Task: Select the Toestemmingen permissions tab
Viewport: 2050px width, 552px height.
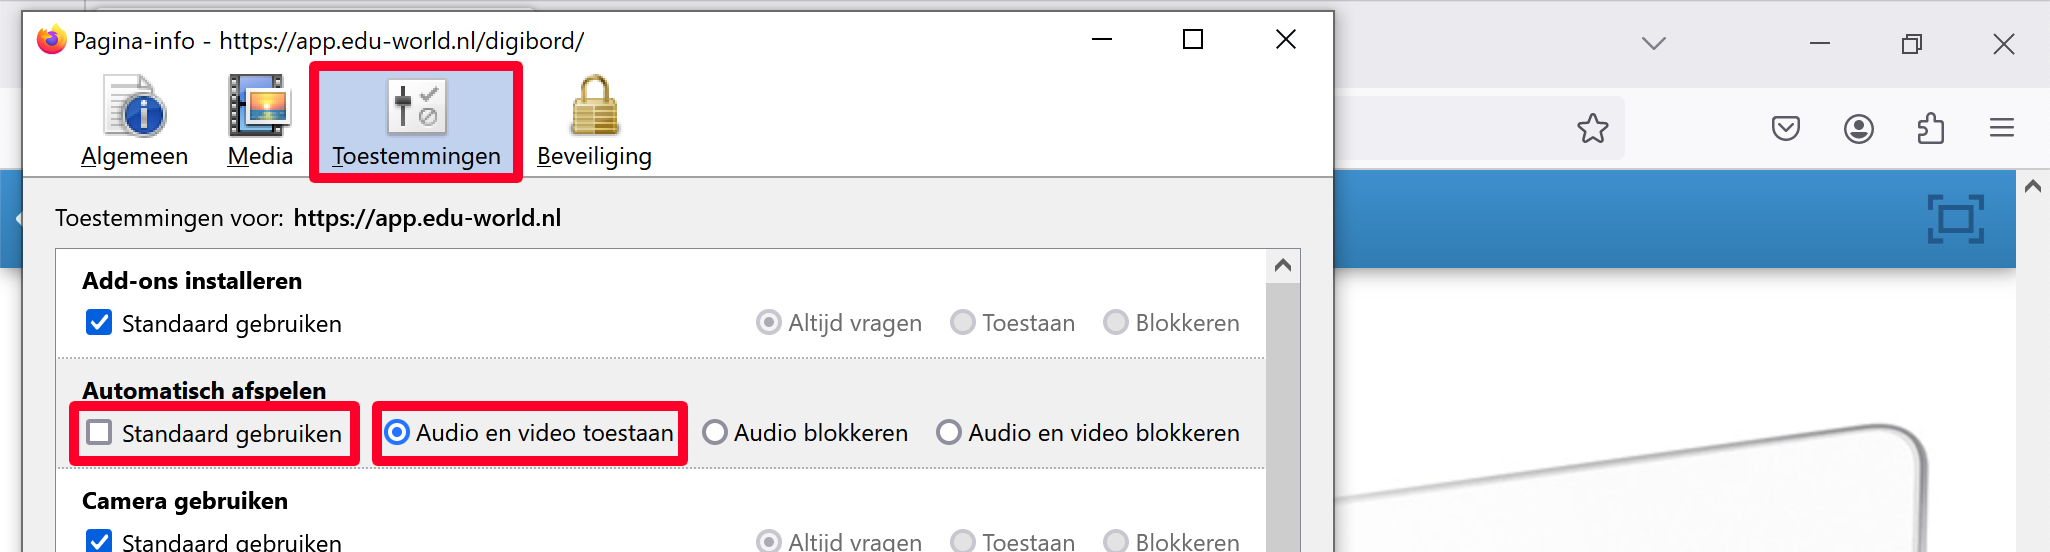Action: [416, 122]
